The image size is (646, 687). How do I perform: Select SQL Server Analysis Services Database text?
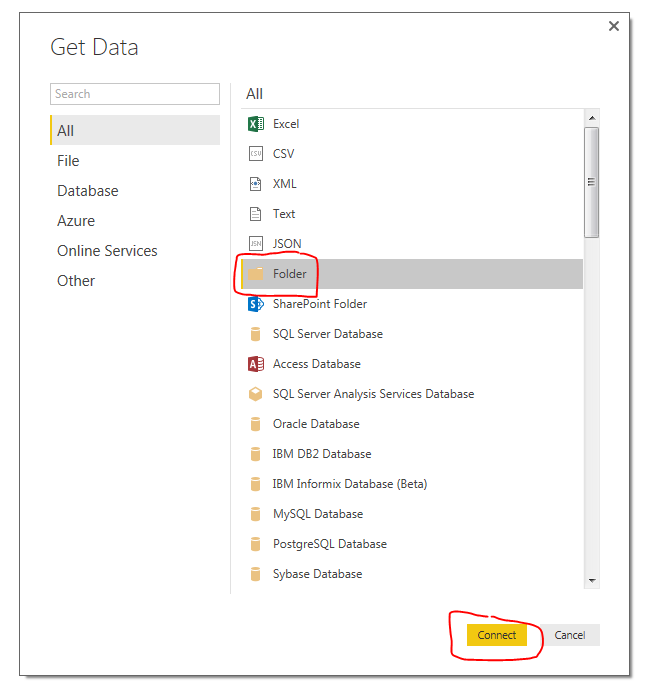[x=373, y=394]
